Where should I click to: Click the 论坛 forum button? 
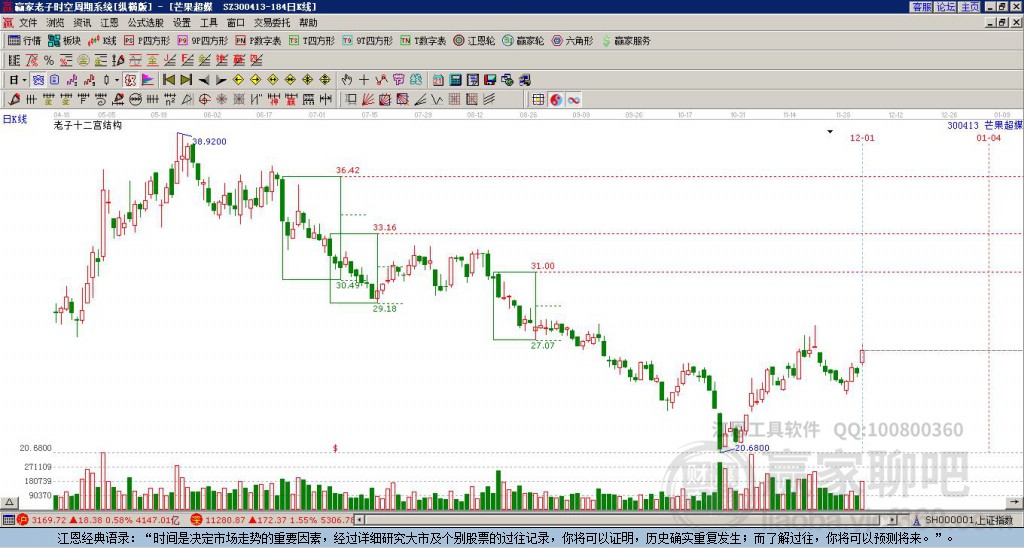(x=946, y=7)
